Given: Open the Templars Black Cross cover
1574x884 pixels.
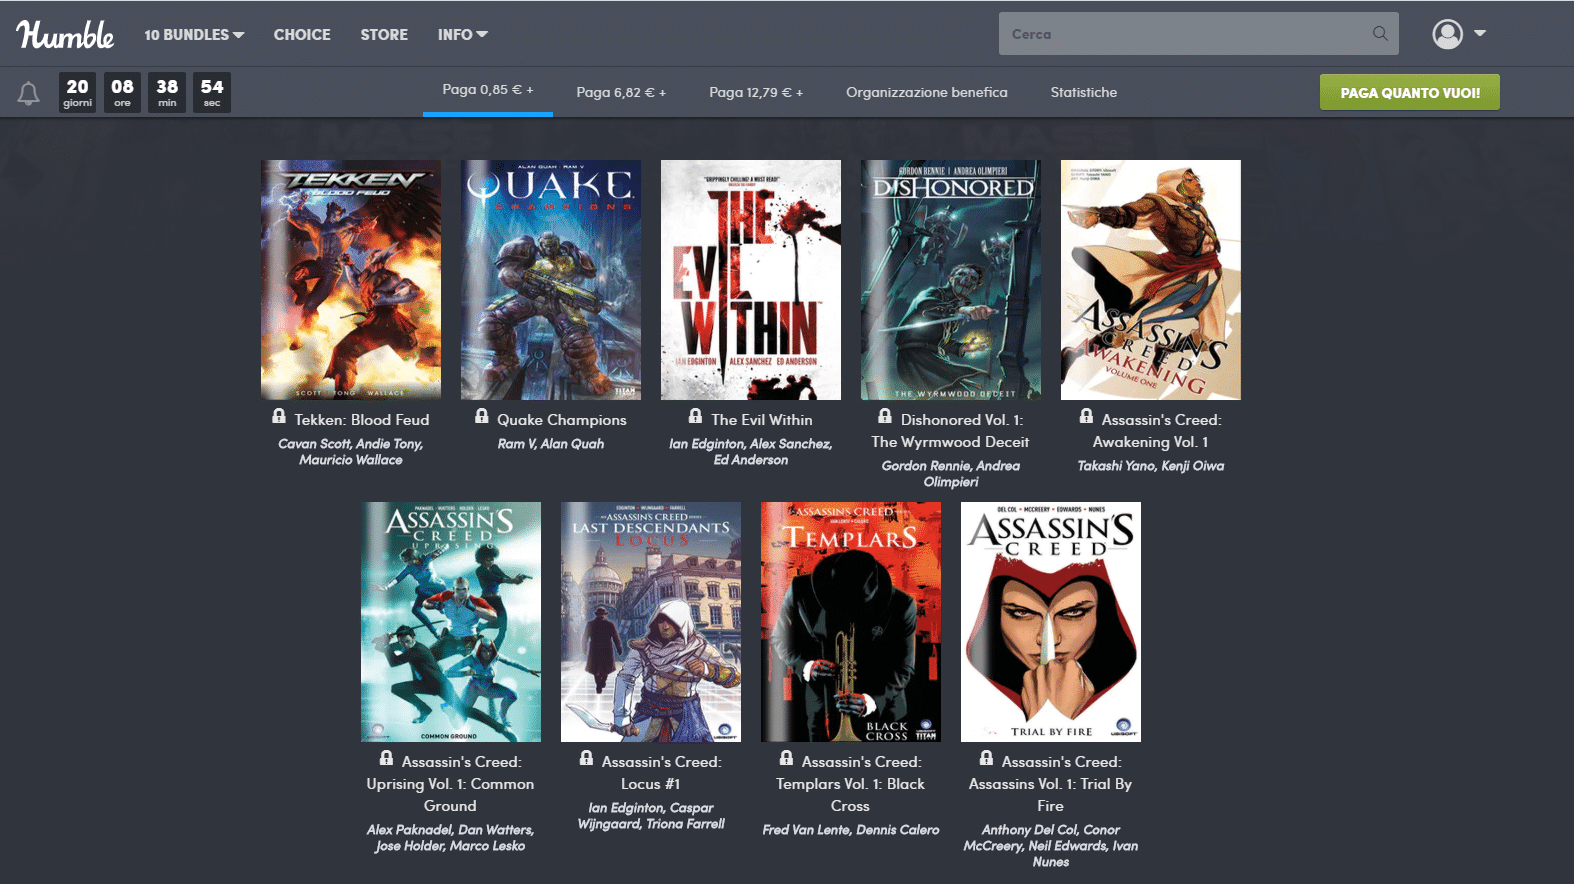Looking at the screenshot, I should 851,622.
